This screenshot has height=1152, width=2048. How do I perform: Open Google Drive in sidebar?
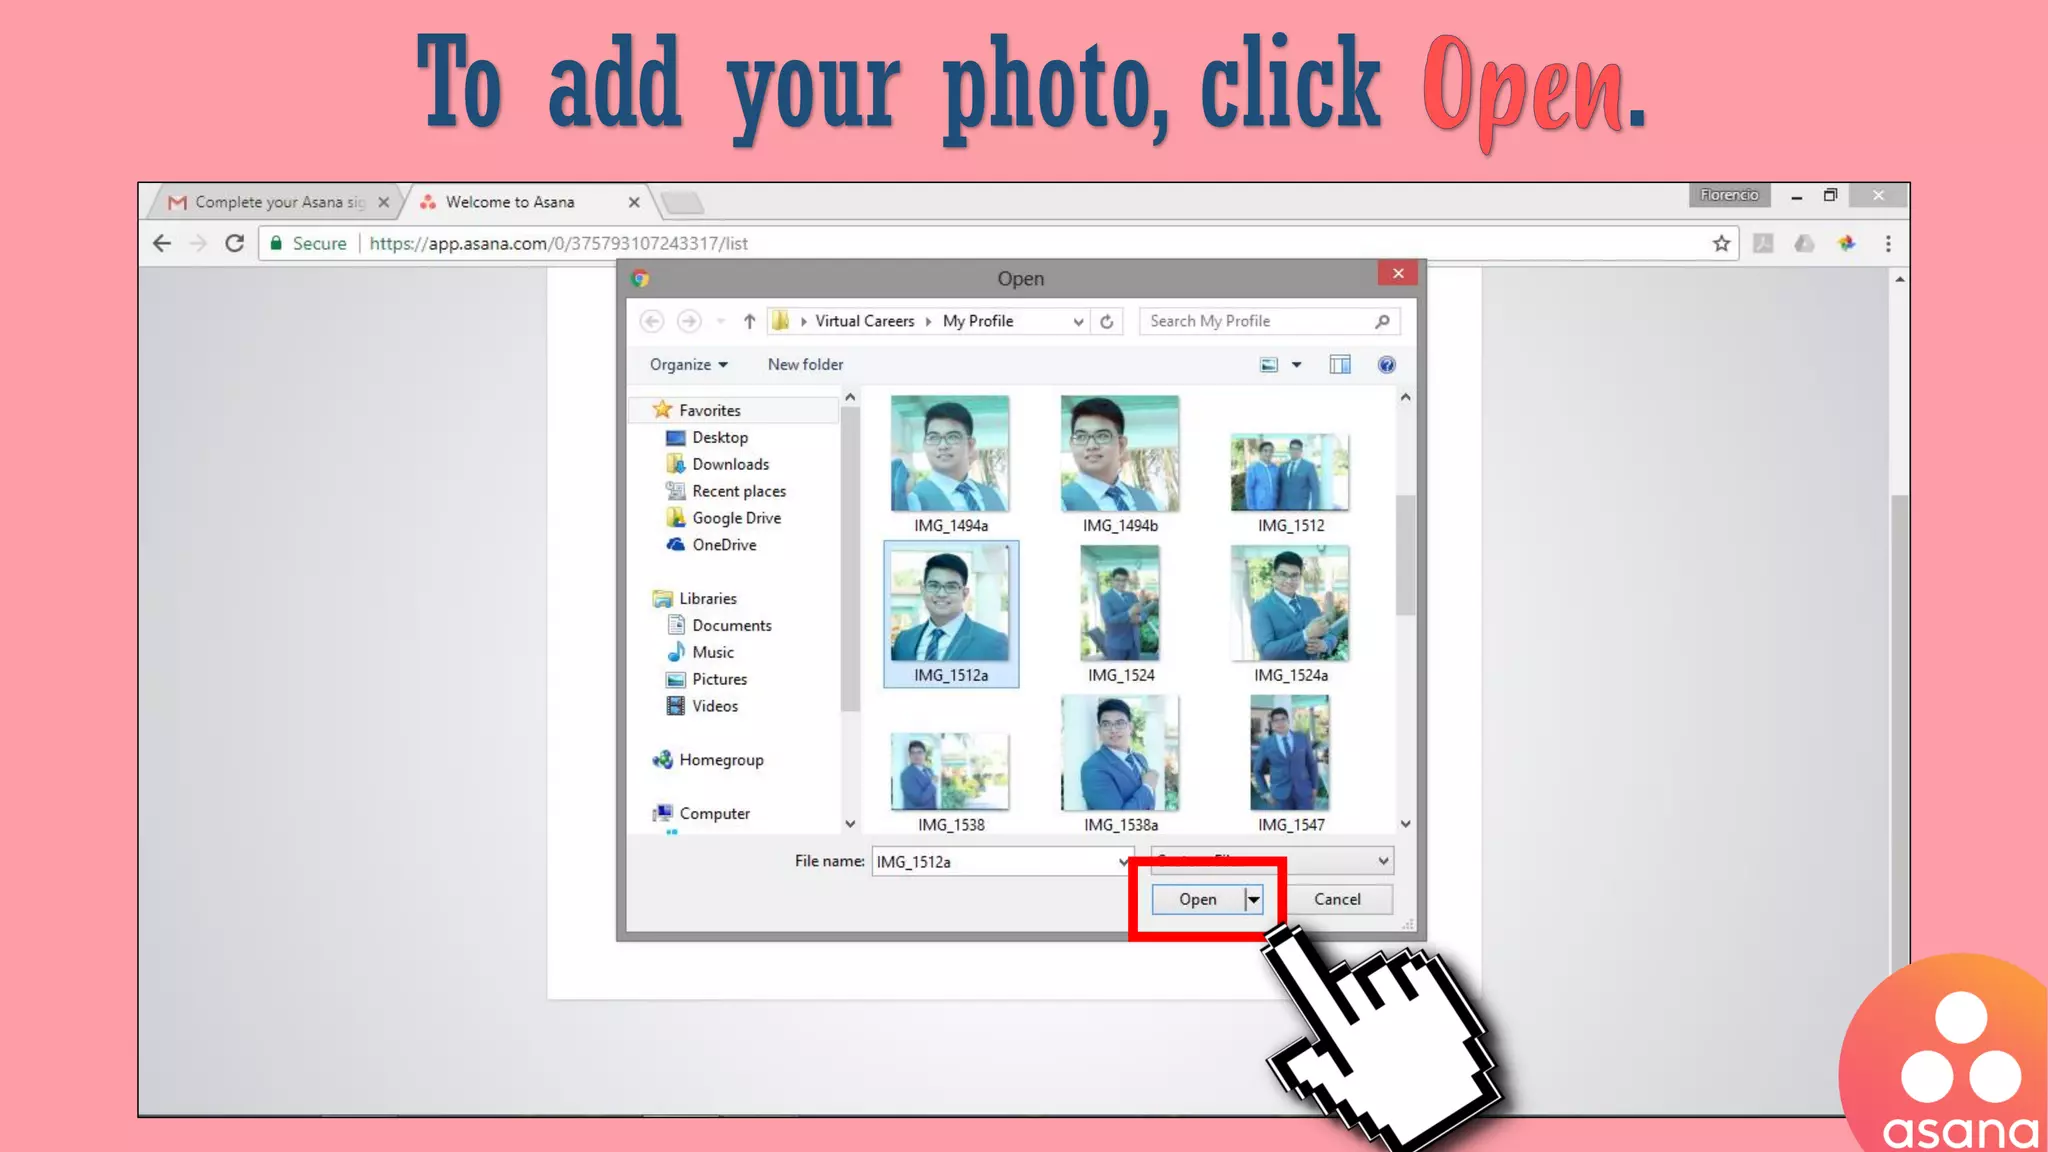click(736, 518)
